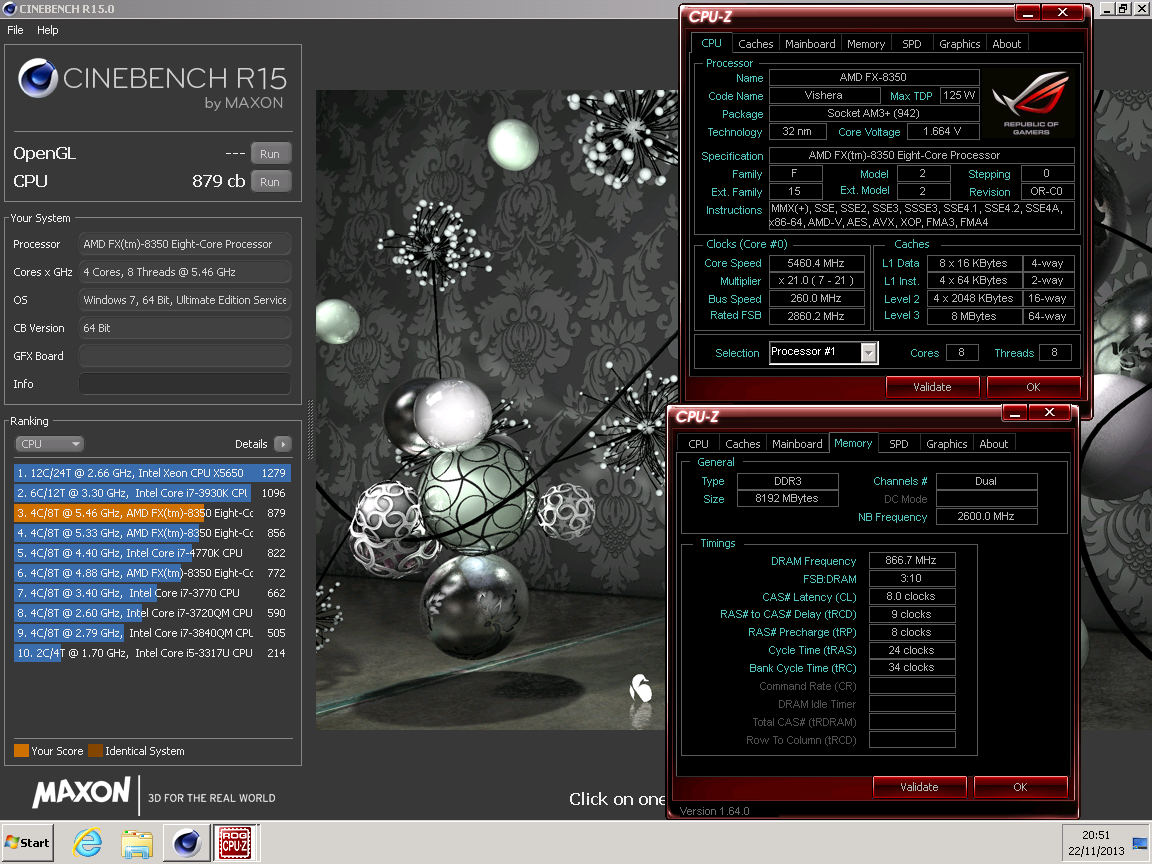
Task: Switch to Caches tab in top CPU-Z window
Action: pyautogui.click(x=755, y=44)
